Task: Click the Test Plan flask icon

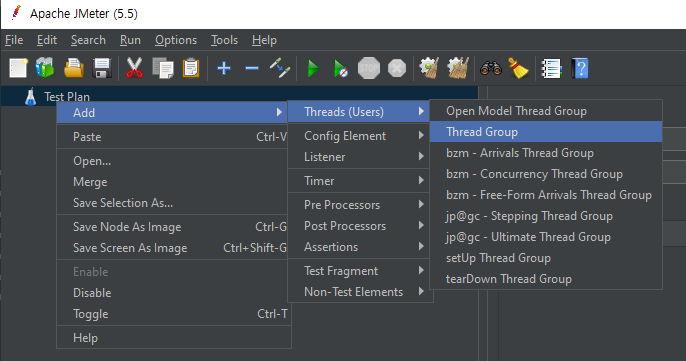Action: click(x=31, y=97)
